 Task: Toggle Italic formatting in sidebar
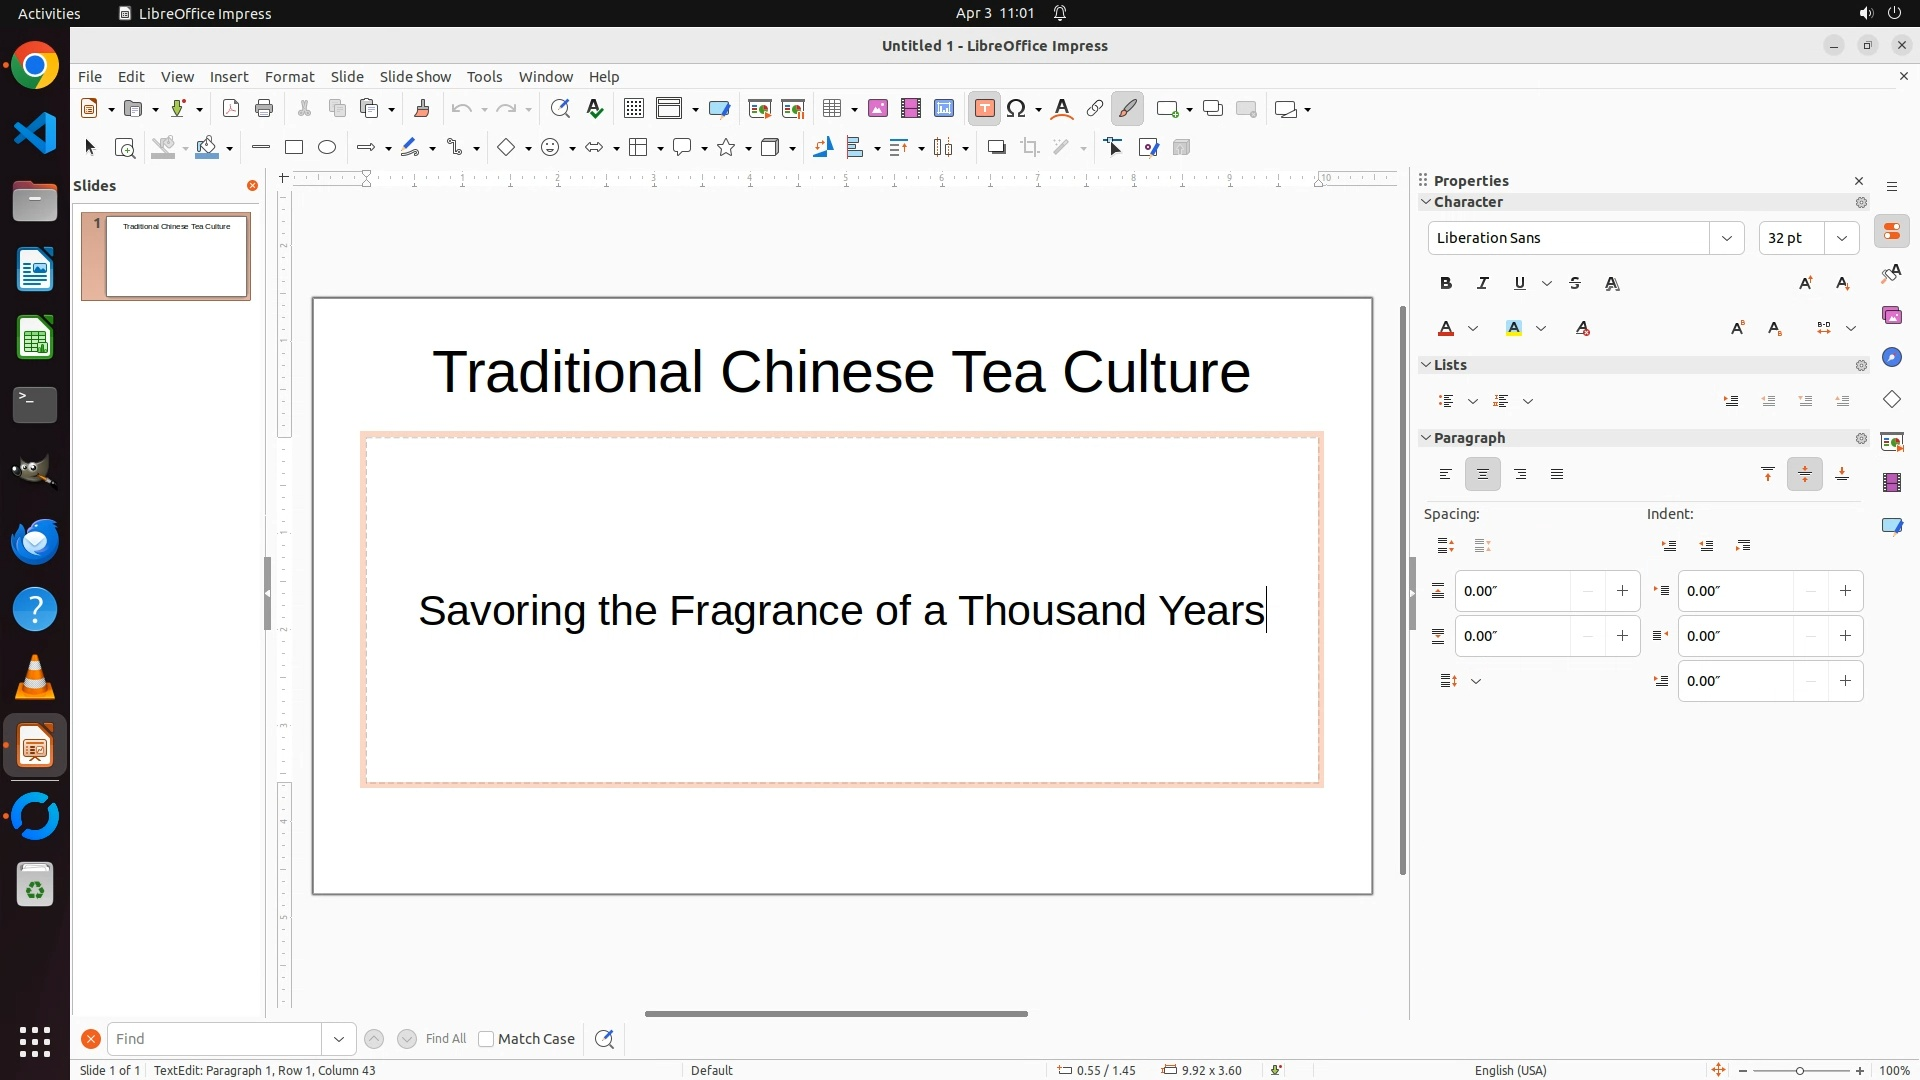click(x=1483, y=284)
